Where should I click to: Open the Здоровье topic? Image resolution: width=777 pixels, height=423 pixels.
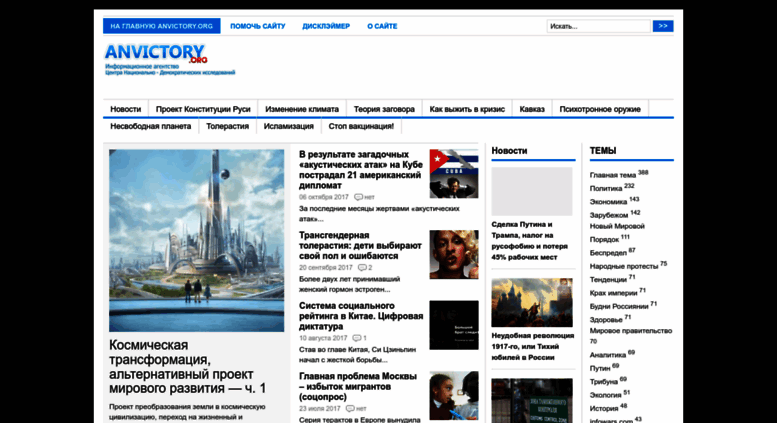[606, 320]
